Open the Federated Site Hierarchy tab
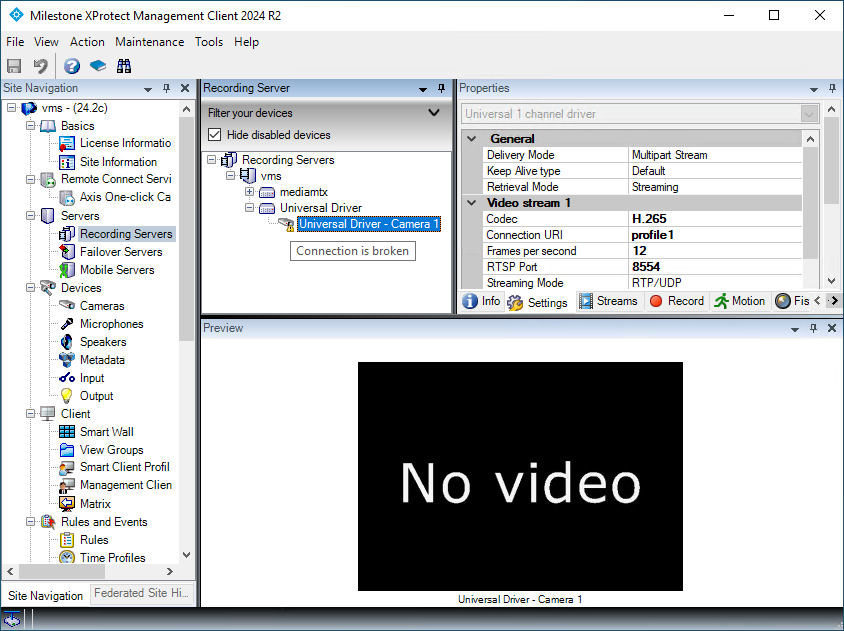 click(x=141, y=593)
